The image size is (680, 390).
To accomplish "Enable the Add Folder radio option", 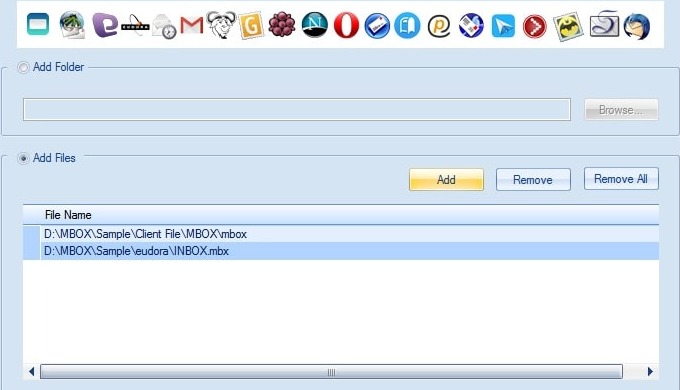I will click(x=23, y=67).
